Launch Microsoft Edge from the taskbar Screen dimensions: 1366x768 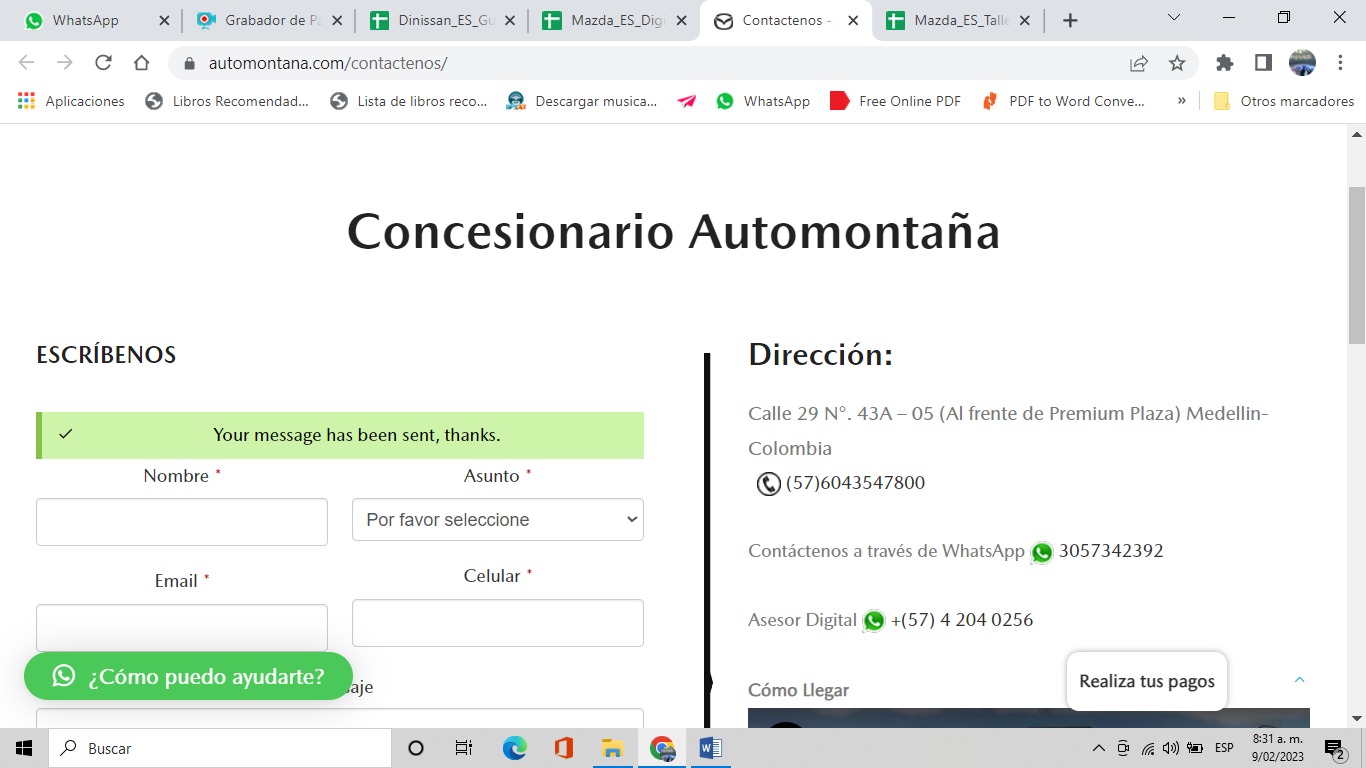(514, 748)
